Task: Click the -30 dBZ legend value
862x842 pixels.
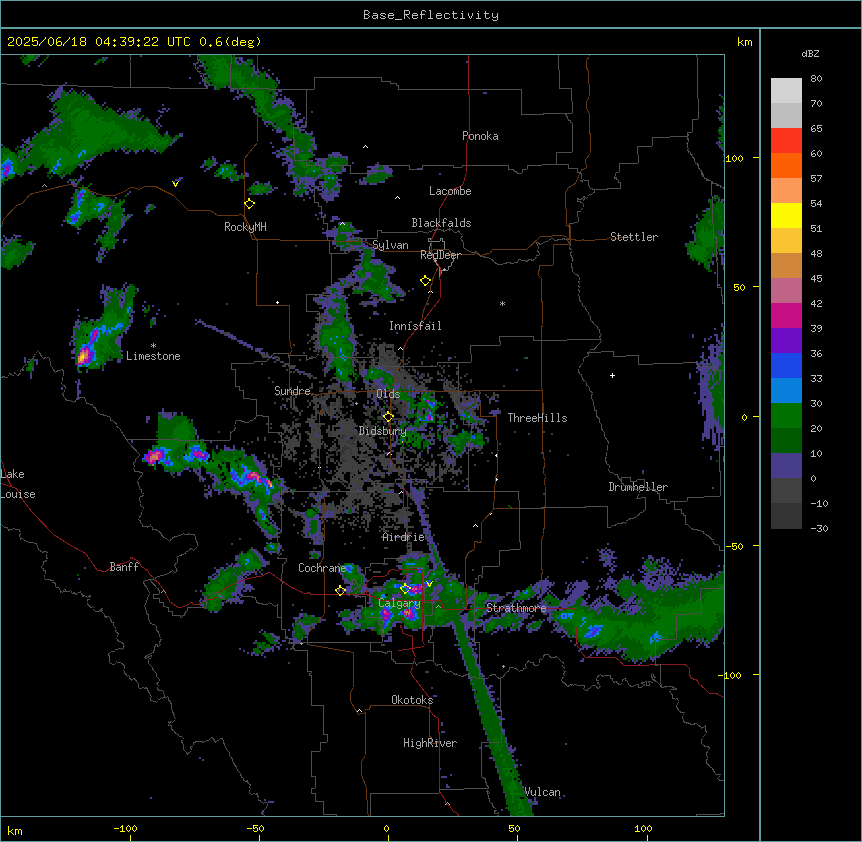Action: [x=819, y=529]
